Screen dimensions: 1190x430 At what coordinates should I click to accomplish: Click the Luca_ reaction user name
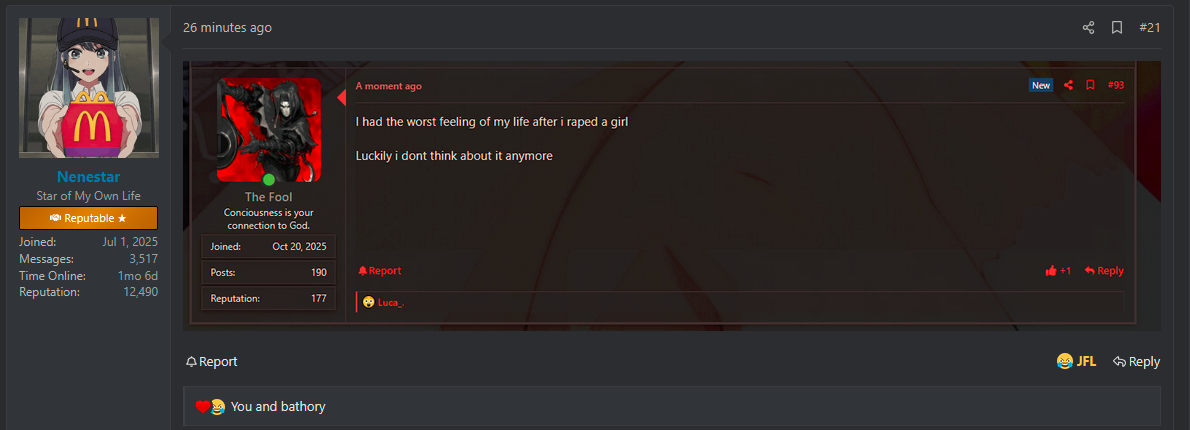click(x=390, y=302)
